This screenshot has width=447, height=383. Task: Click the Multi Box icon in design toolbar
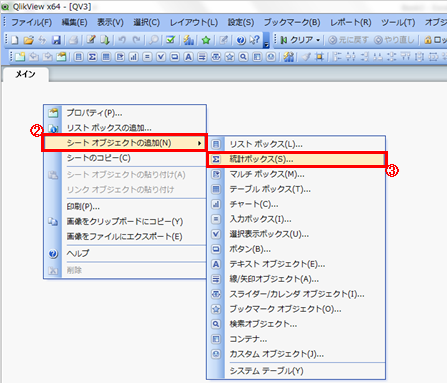pyautogui.click(x=120, y=57)
